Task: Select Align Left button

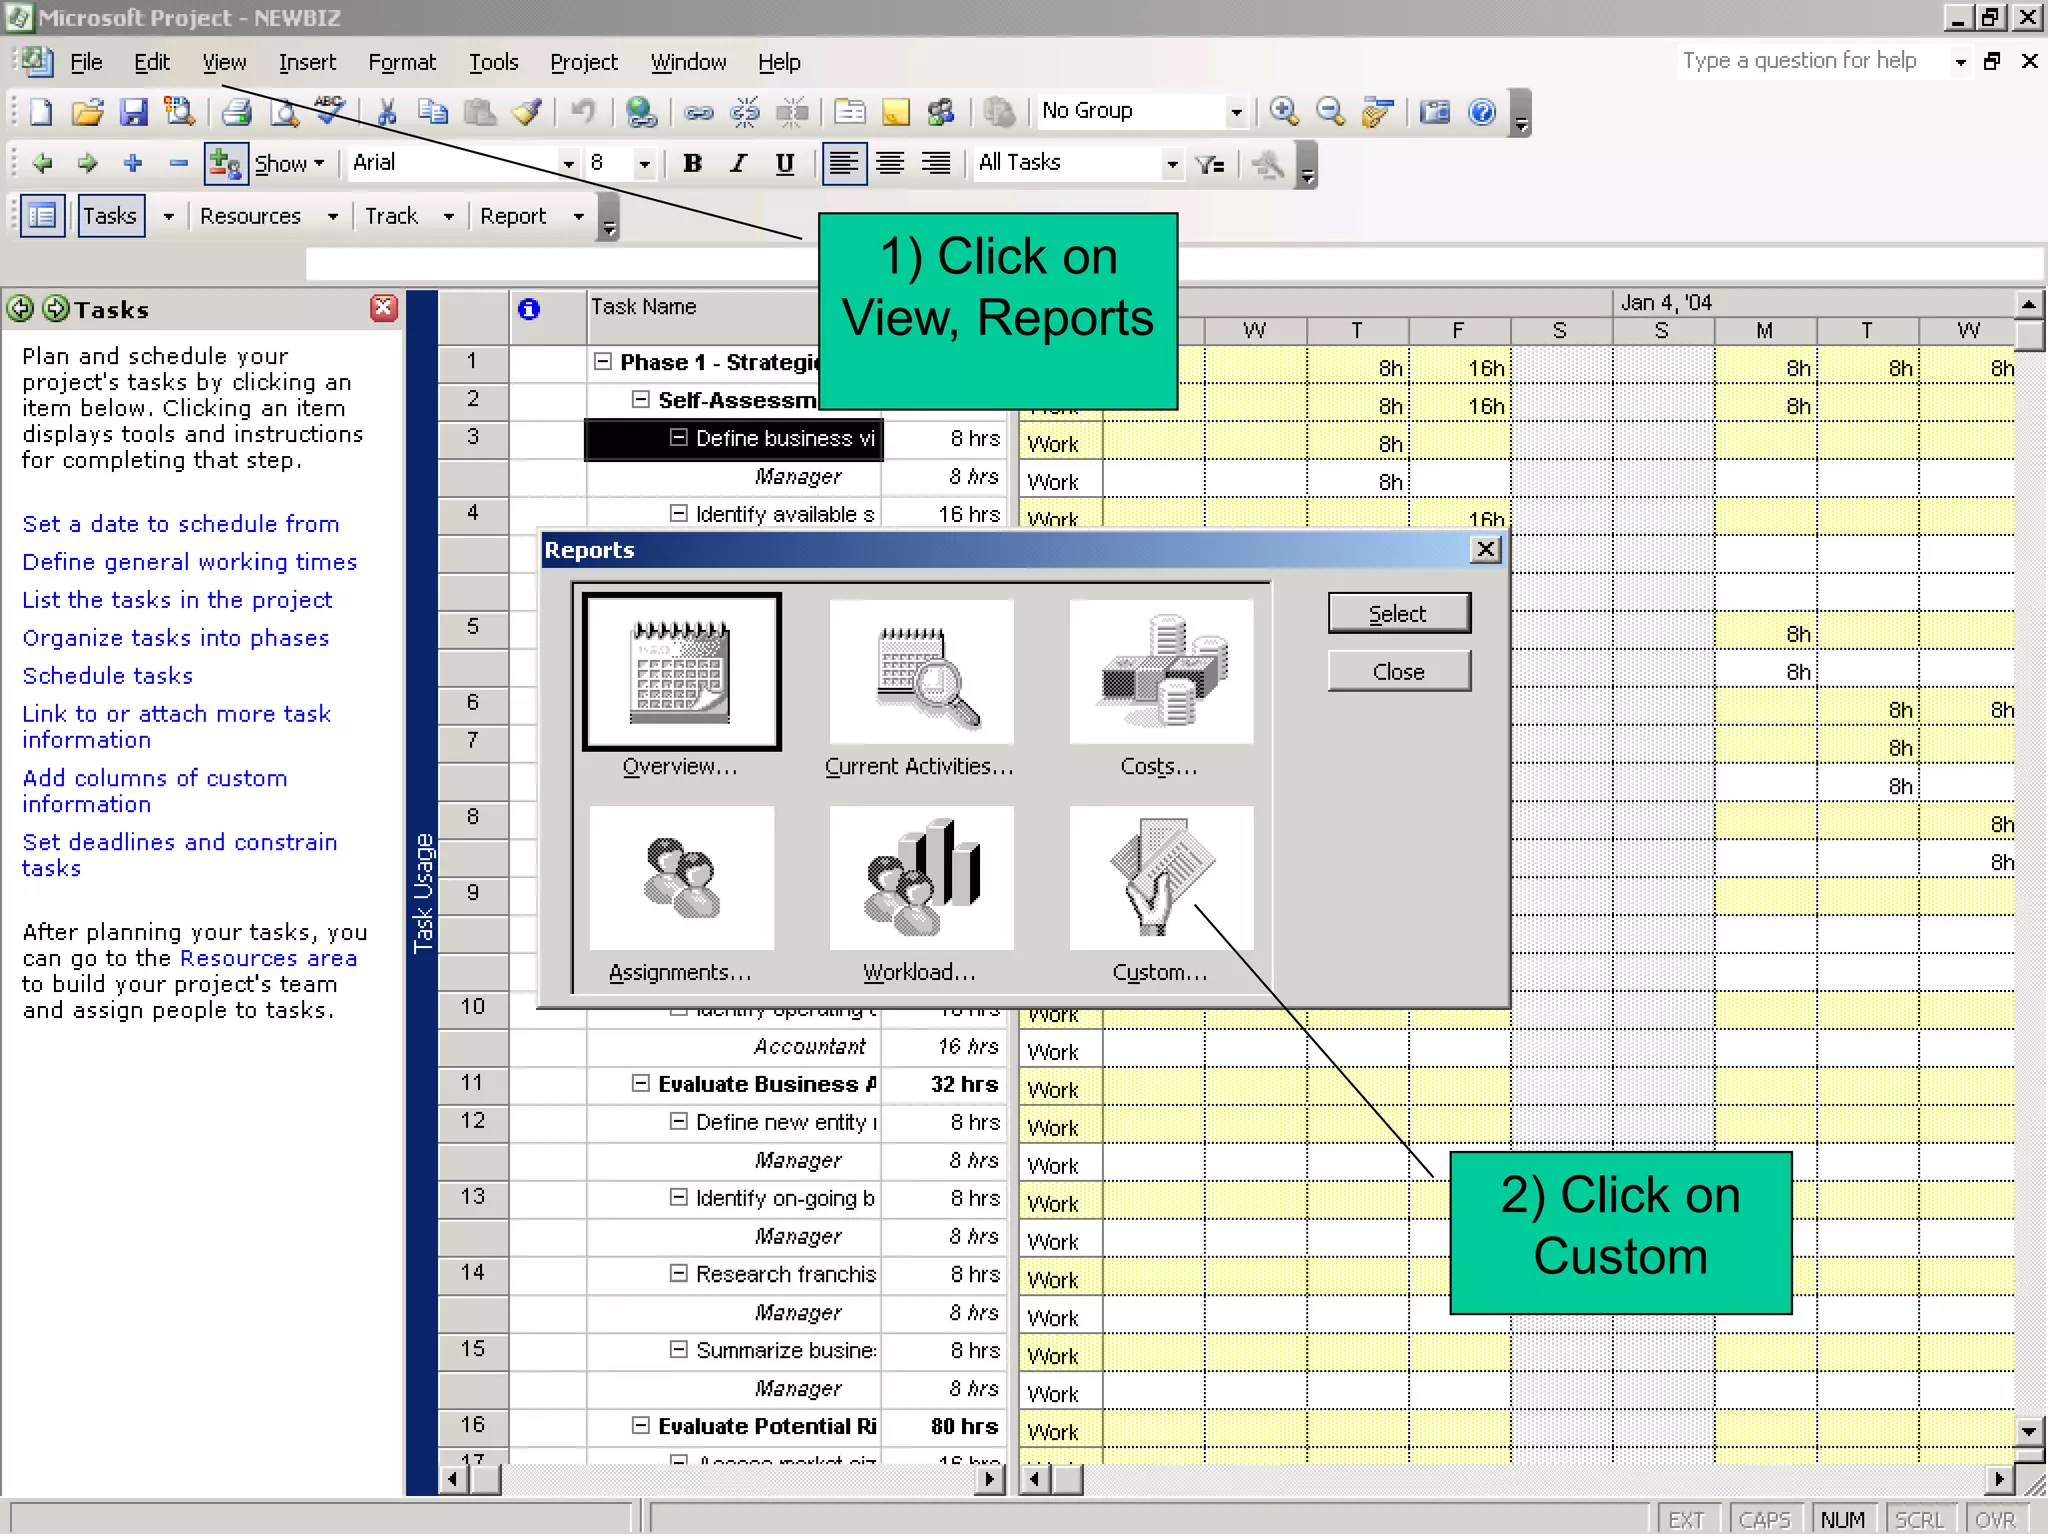Action: (x=843, y=163)
